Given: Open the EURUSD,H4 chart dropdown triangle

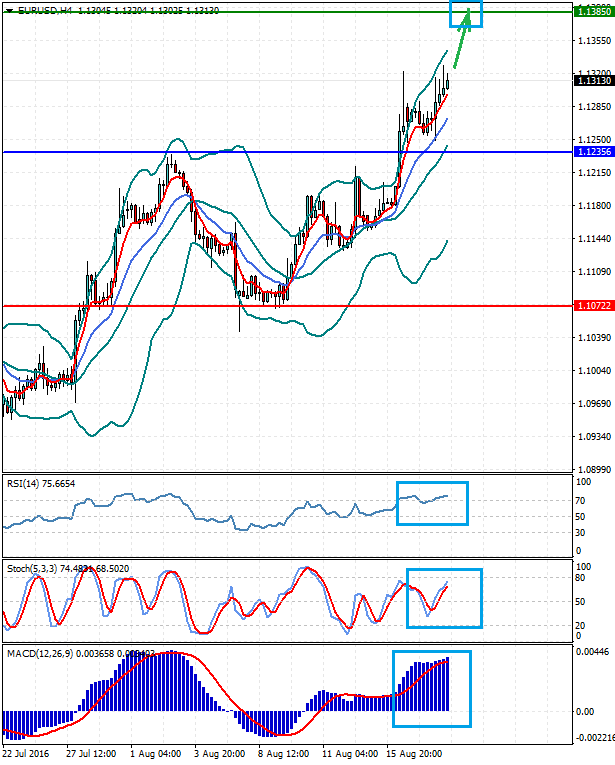Looking at the screenshot, I should (x=8, y=9).
